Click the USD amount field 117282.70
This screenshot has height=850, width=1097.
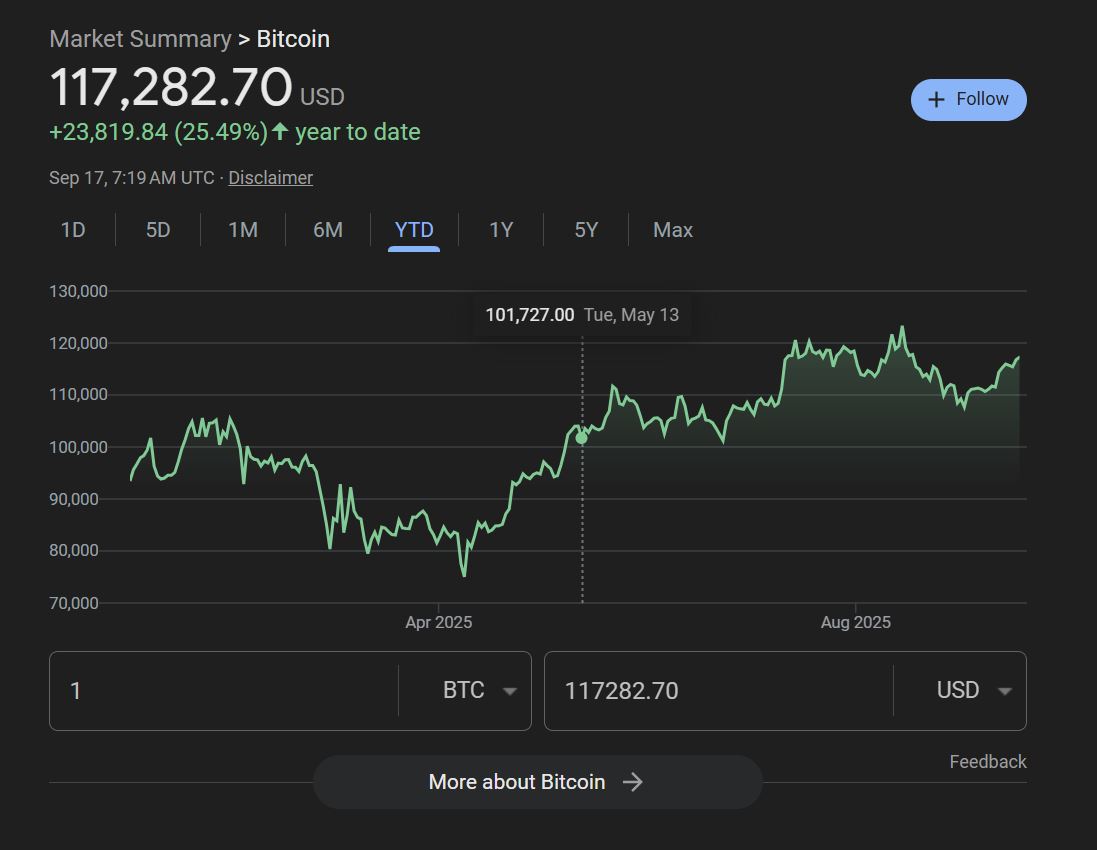point(719,691)
